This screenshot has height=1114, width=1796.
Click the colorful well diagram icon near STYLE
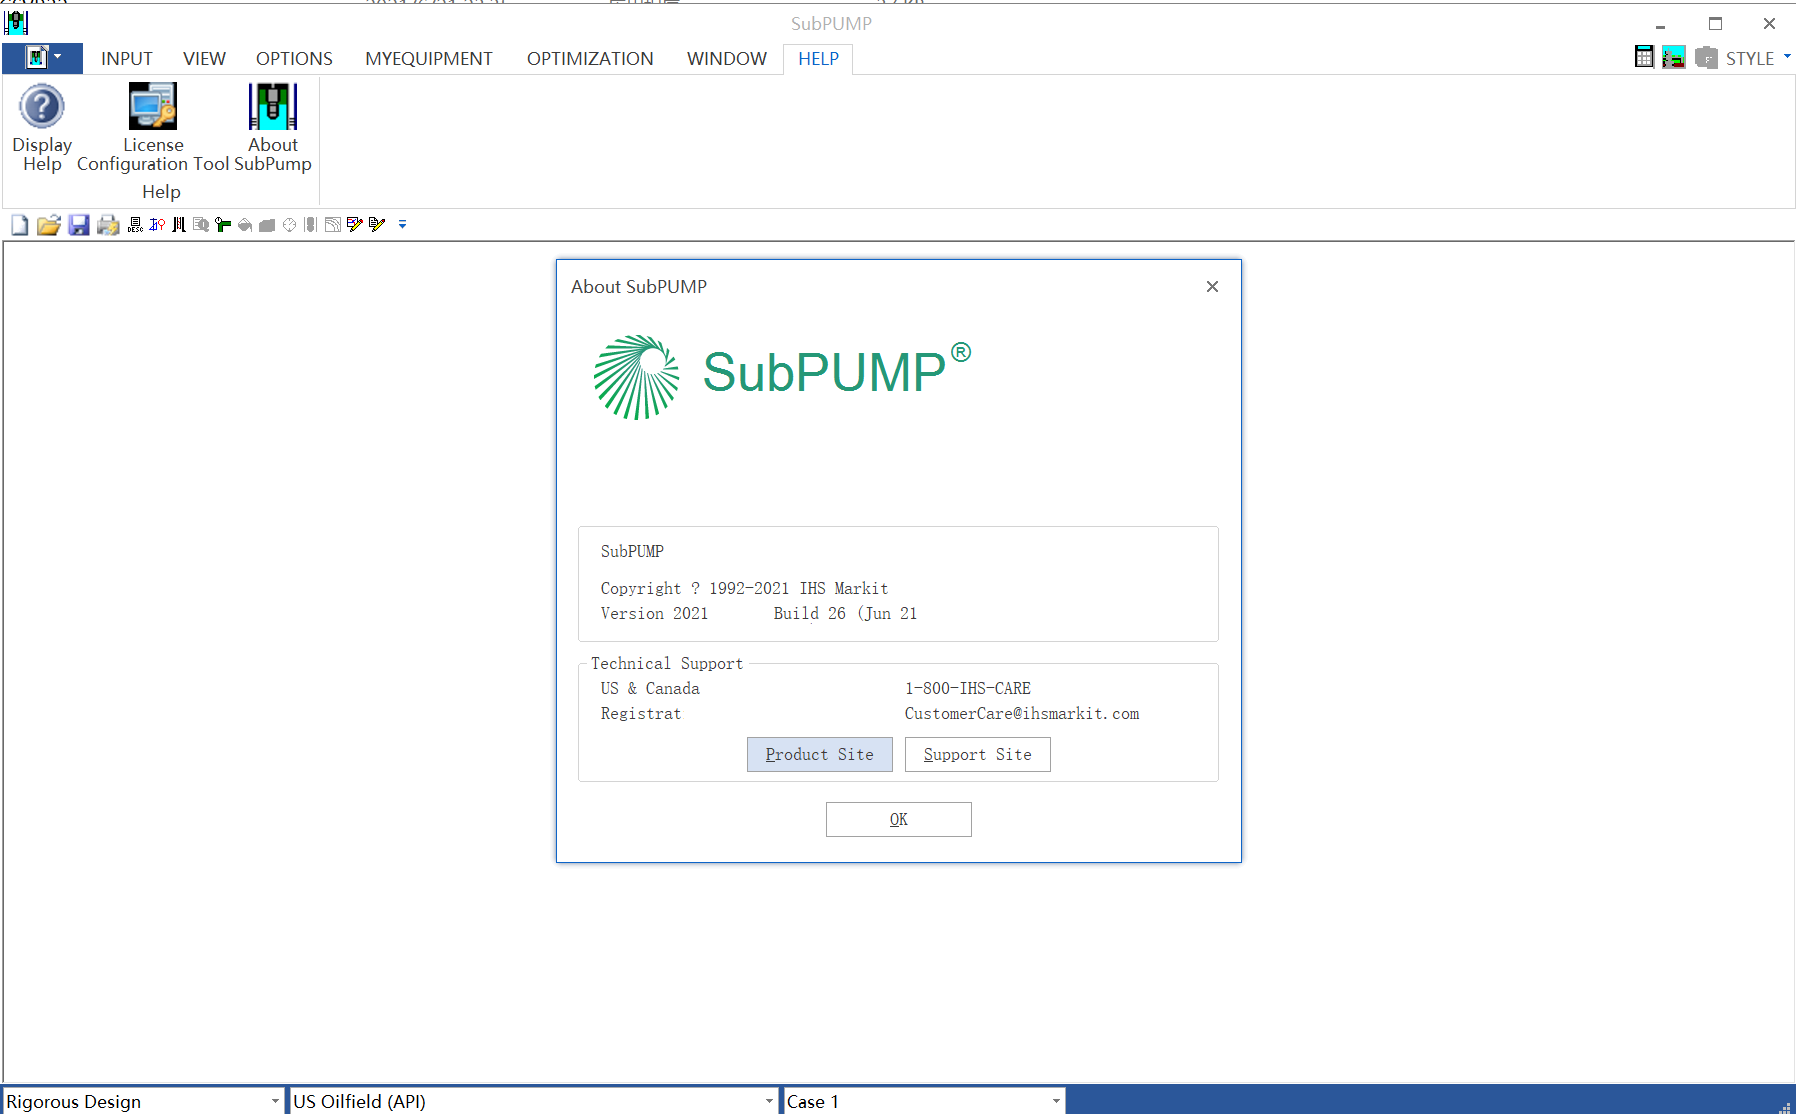1674,57
